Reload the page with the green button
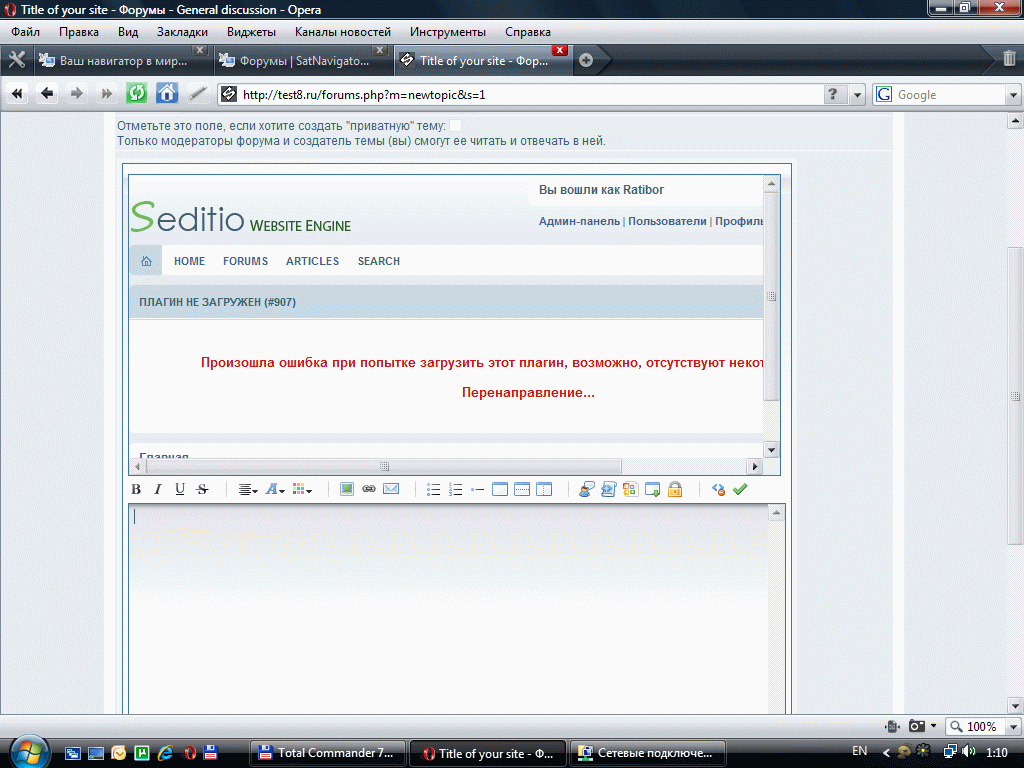 coord(136,93)
